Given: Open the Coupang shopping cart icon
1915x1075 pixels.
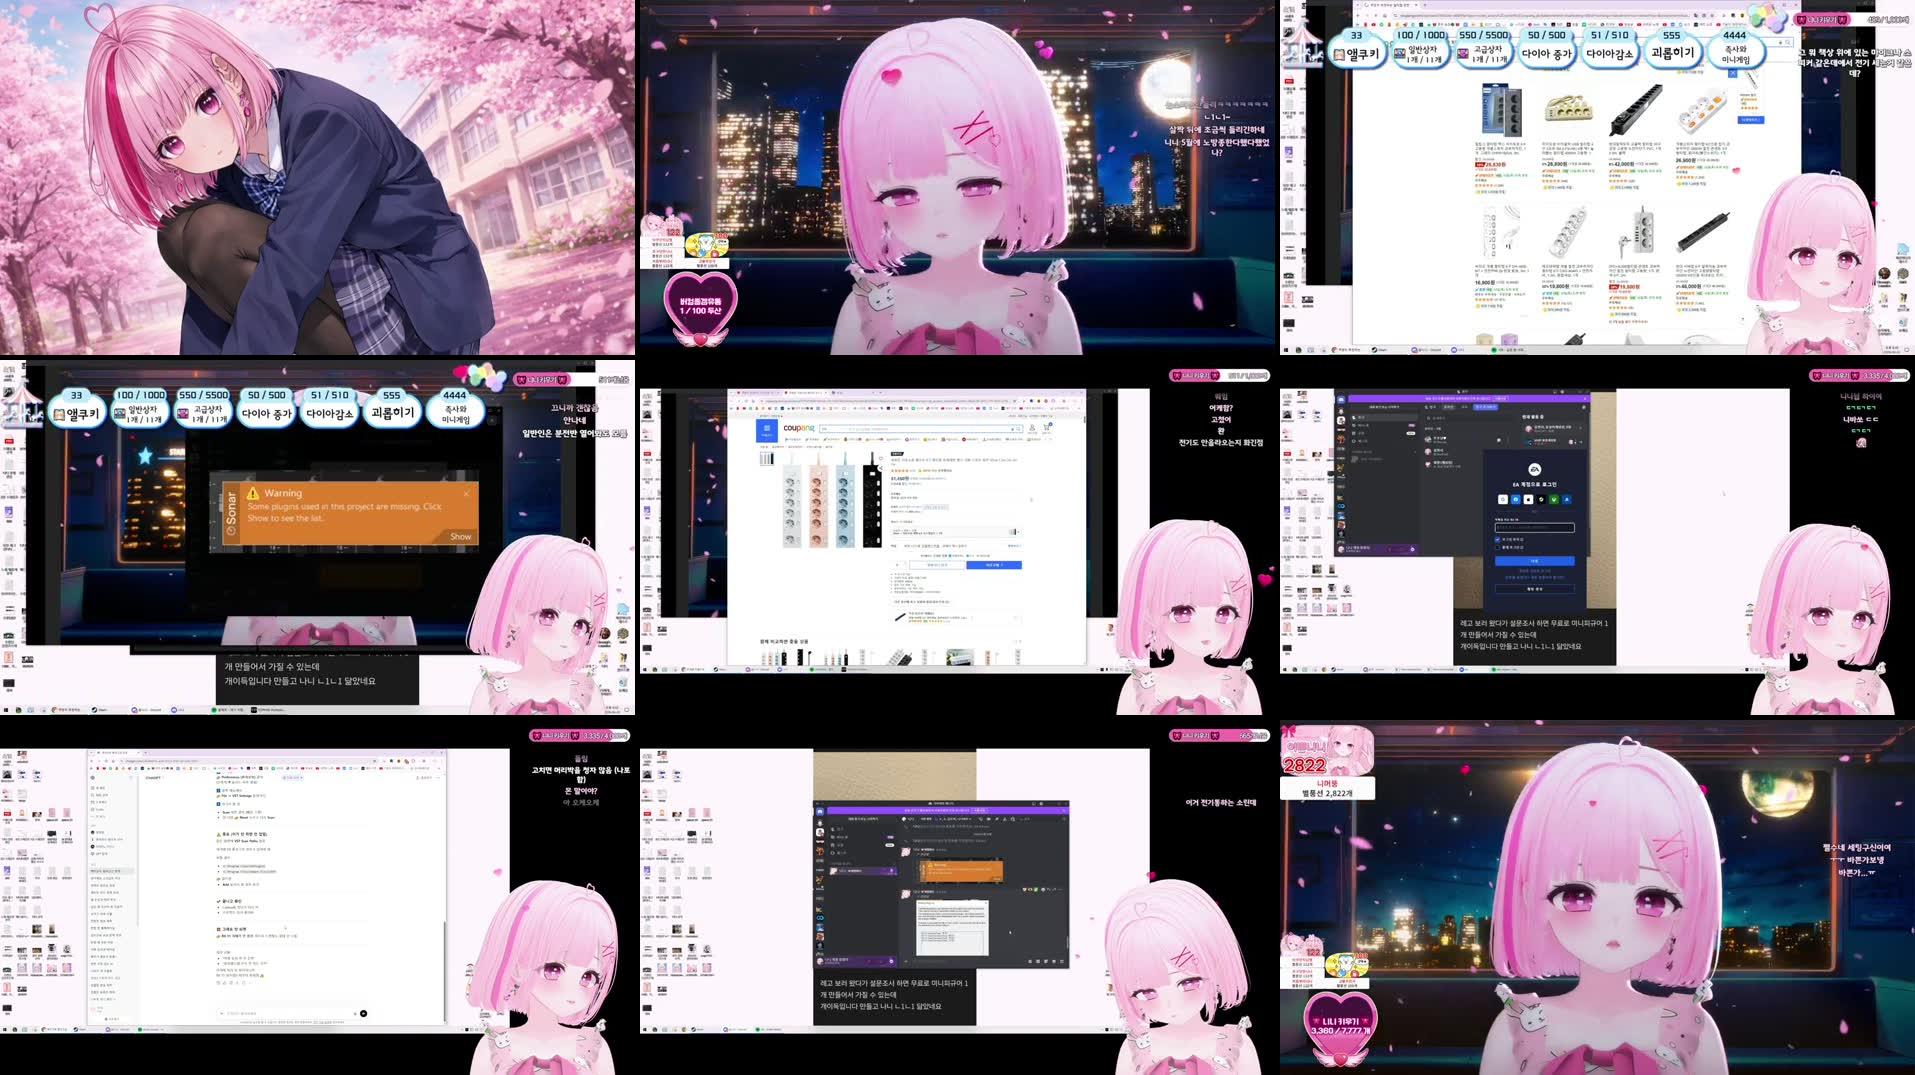Looking at the screenshot, I should (1047, 427).
